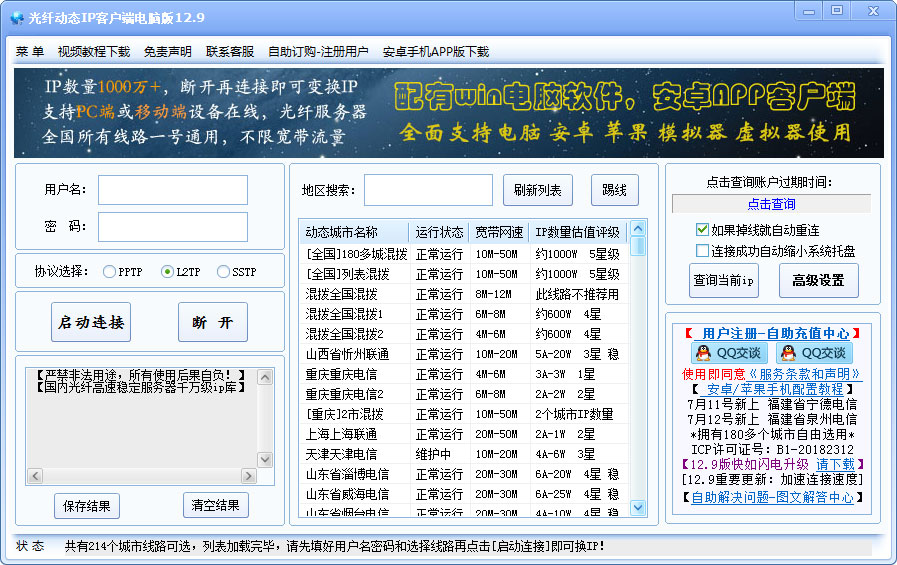The width and height of the screenshot is (897, 565).
Task: Click log box horizontal scroll right arrow
Action: tap(249, 476)
